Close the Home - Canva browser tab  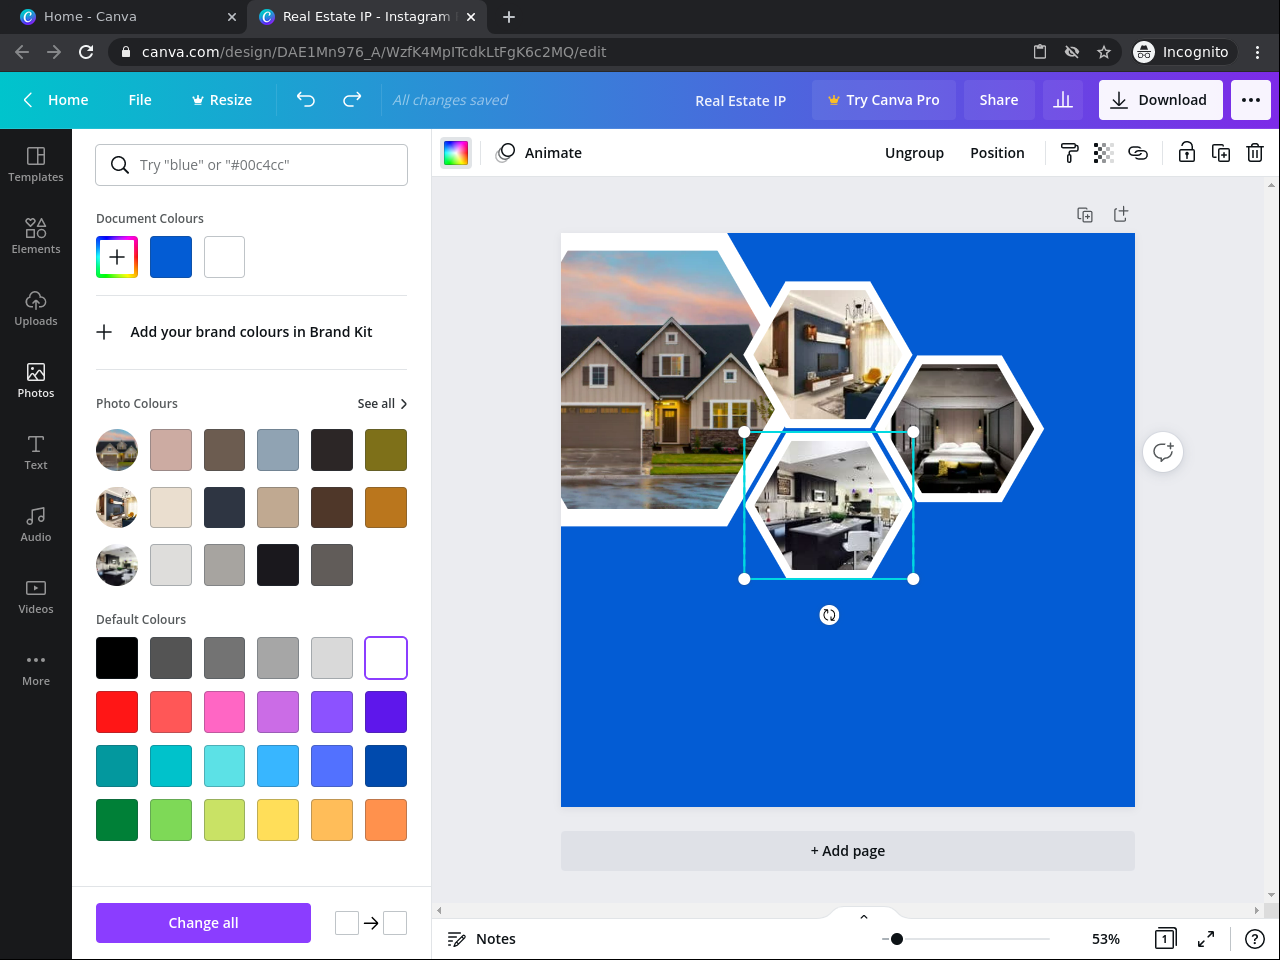point(232,17)
